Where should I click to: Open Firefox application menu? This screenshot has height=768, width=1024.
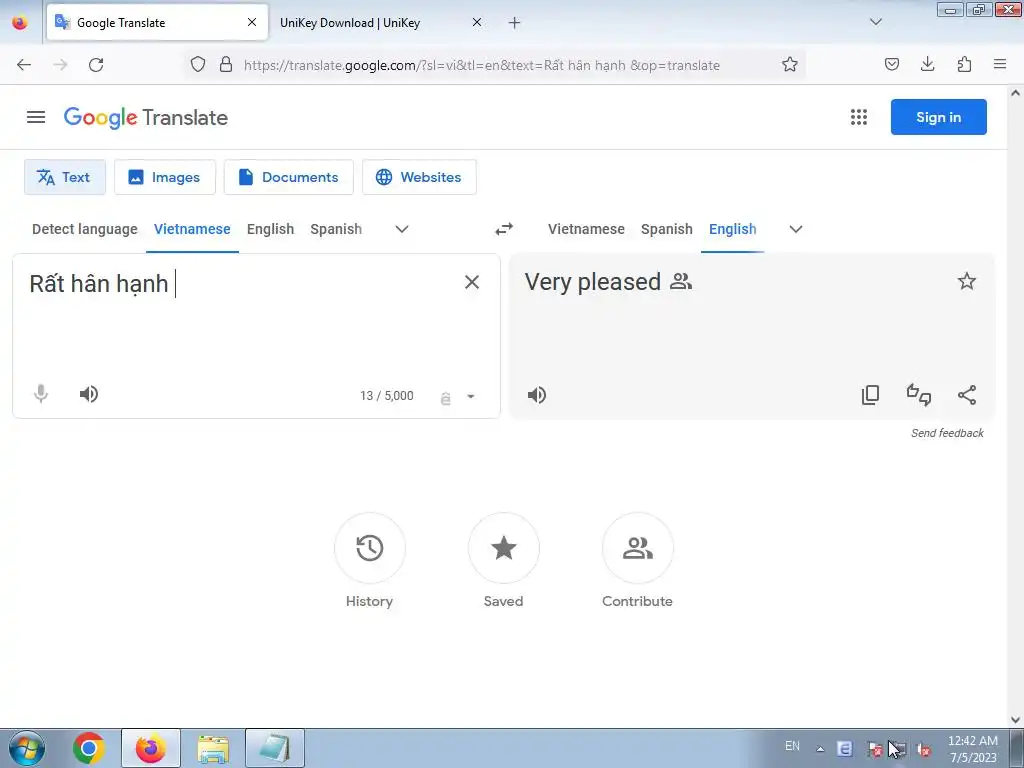tap(1000, 64)
